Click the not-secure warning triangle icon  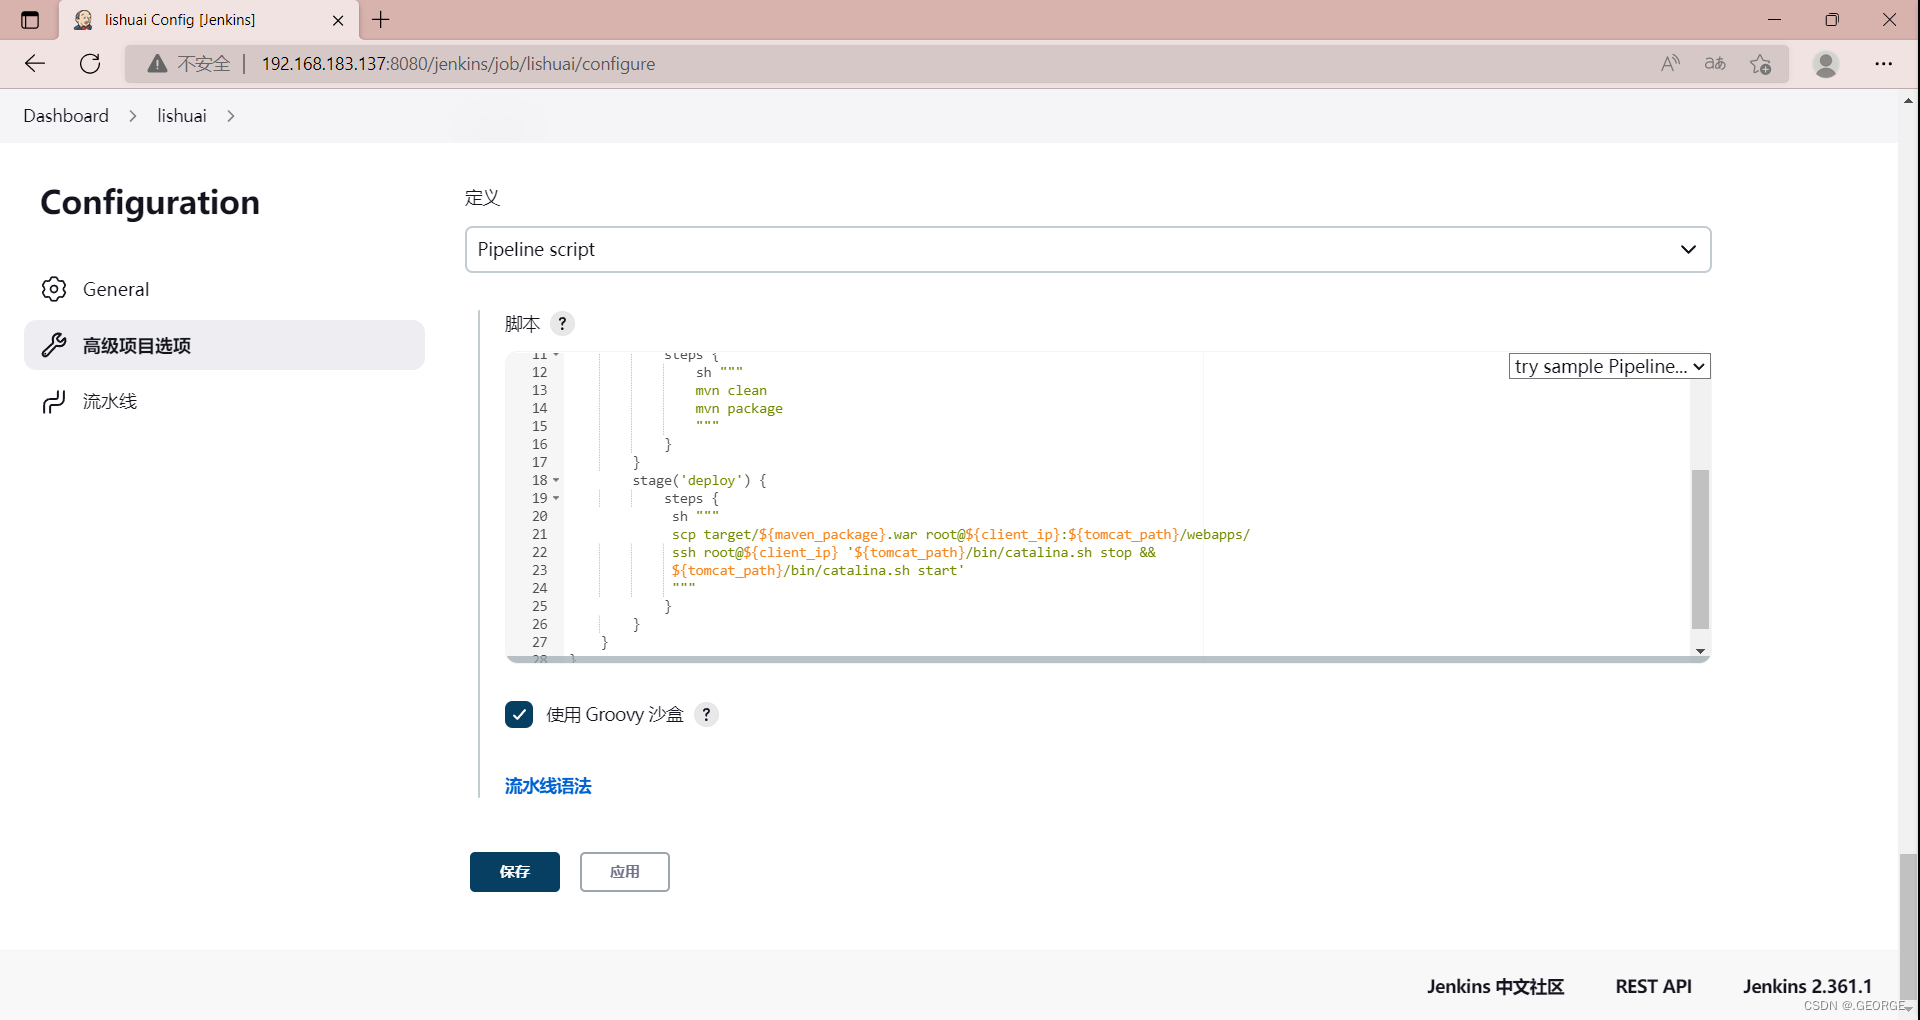[x=157, y=64]
